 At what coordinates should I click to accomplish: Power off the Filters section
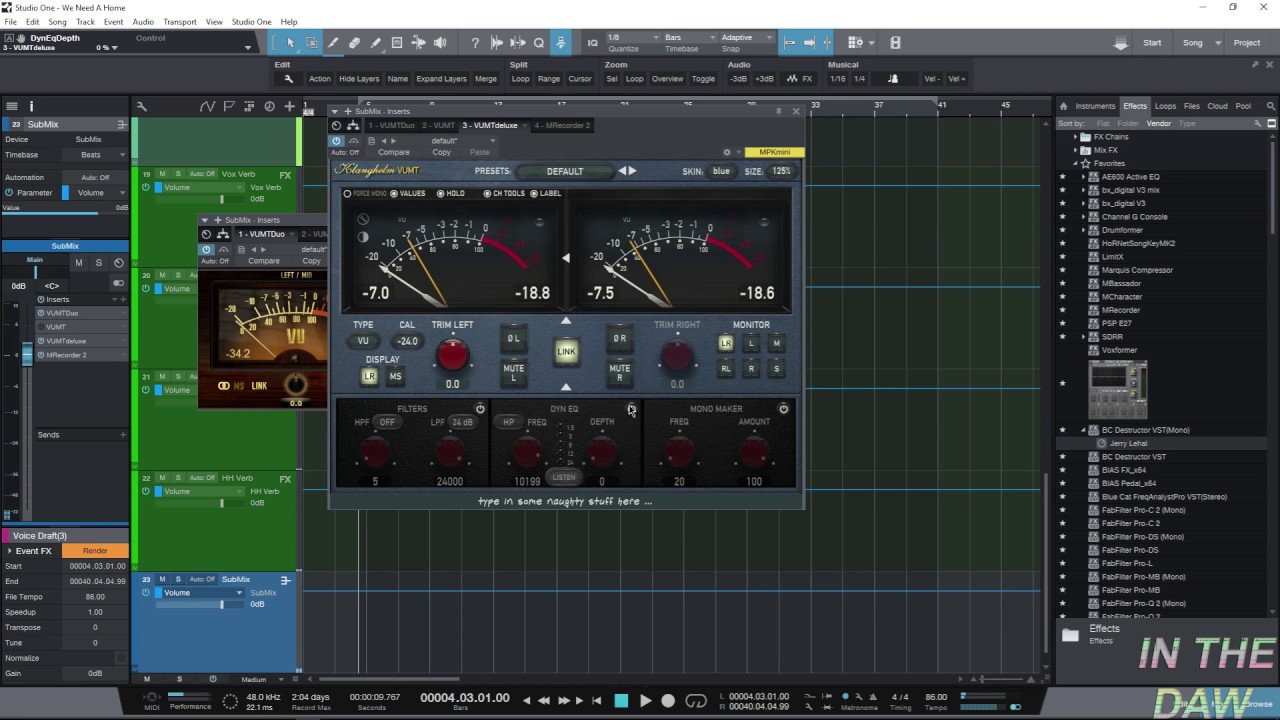(480, 409)
